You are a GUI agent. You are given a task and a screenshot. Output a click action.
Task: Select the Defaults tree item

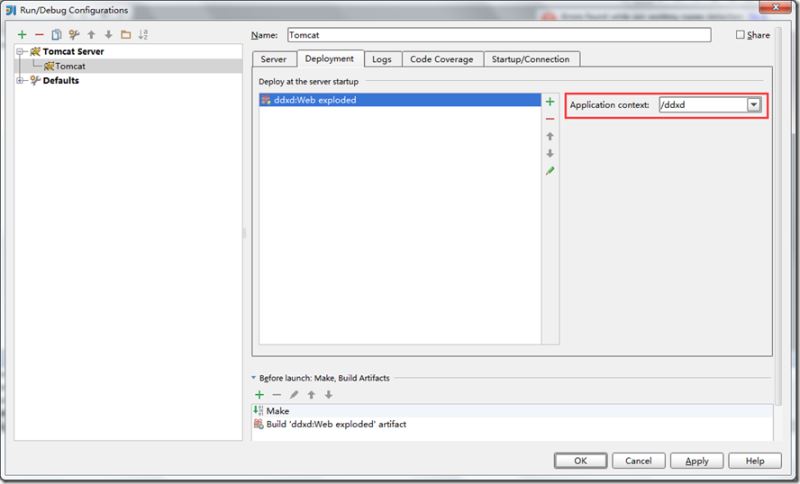tap(61, 81)
